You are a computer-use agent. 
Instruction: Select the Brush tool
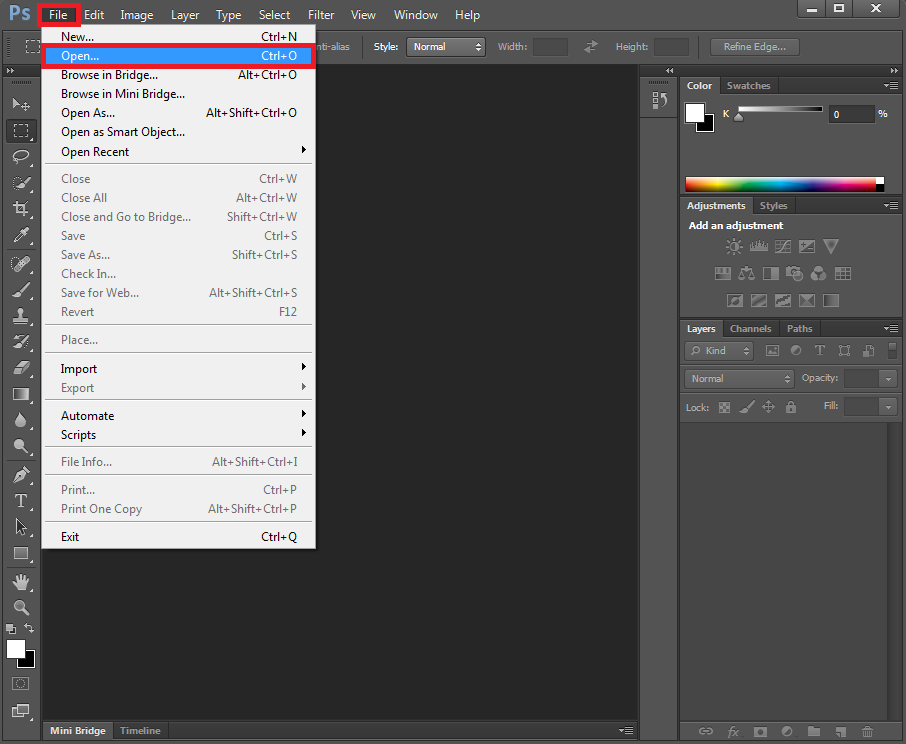click(x=22, y=289)
